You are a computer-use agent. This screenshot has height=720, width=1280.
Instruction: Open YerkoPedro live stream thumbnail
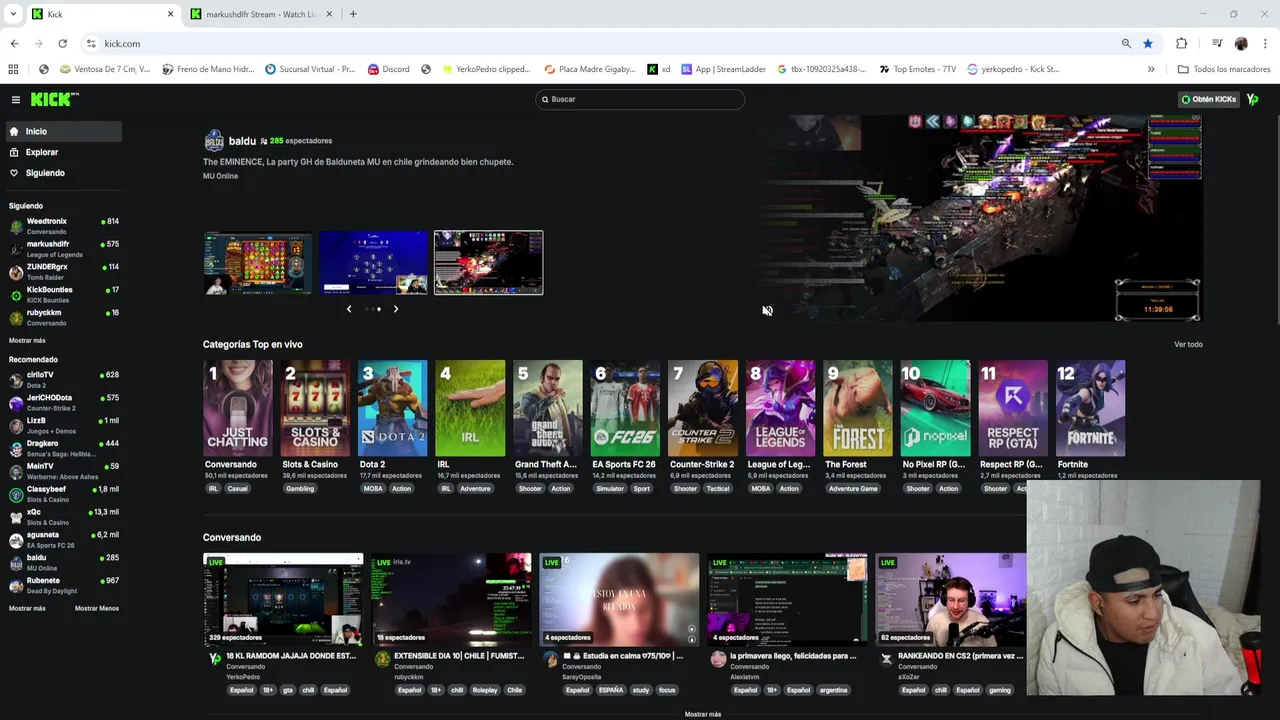click(283, 599)
